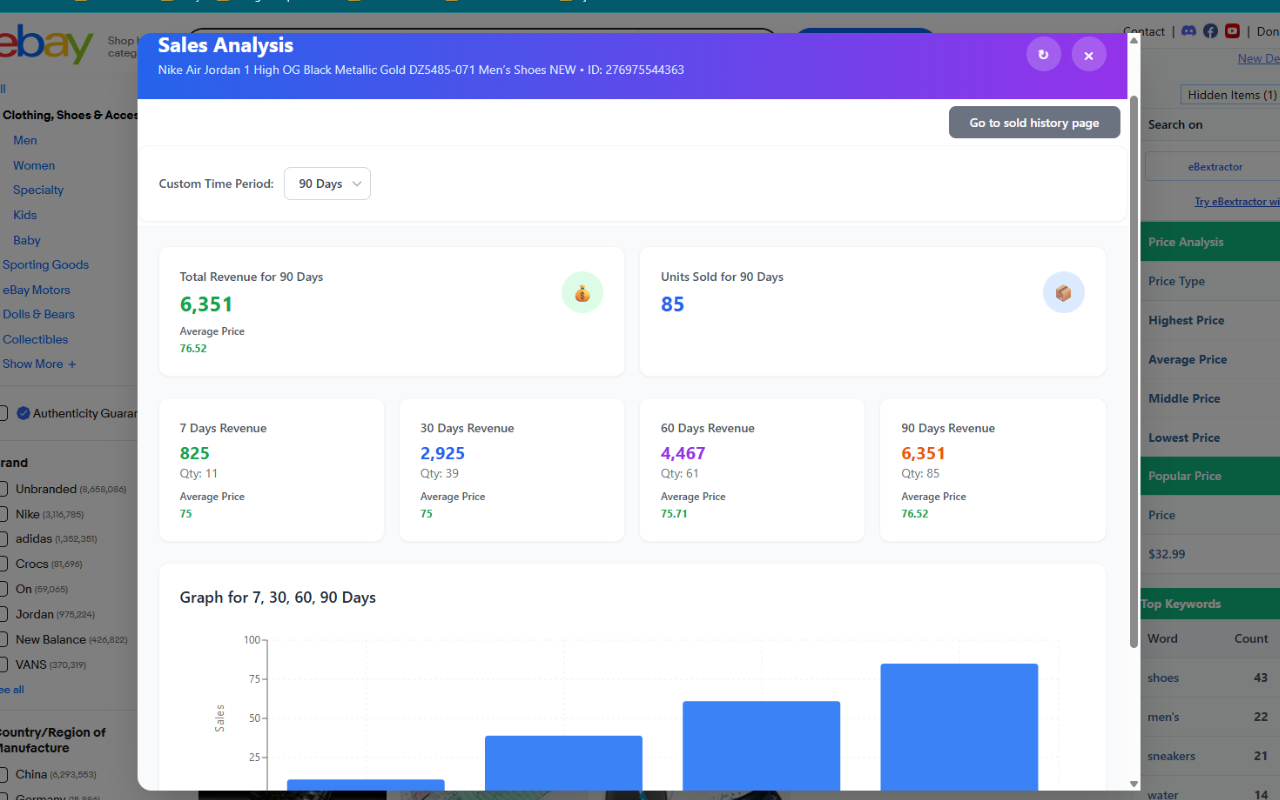This screenshot has width=1280, height=800.
Task: Tick the Crocs brand checkbox
Action: click(3, 564)
